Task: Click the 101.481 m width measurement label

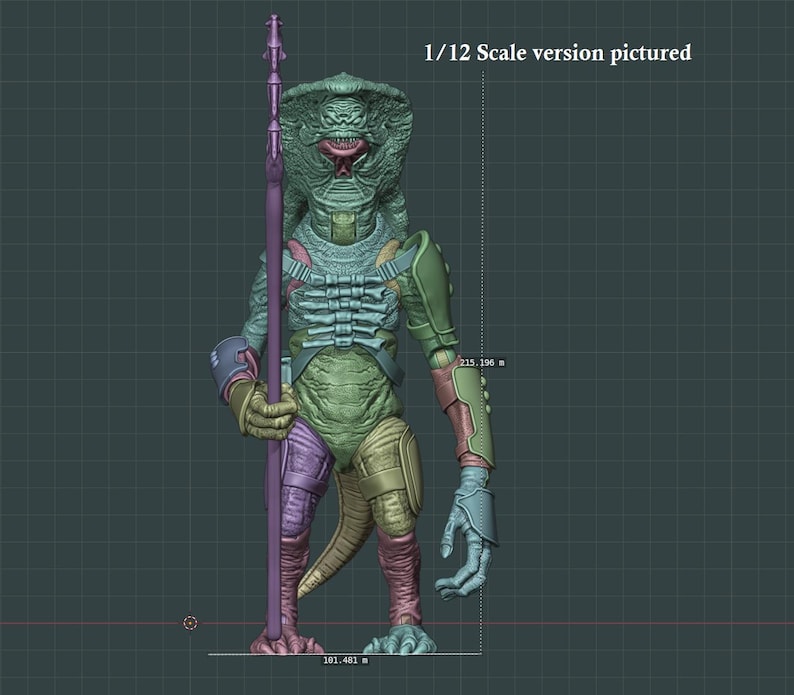Action: tap(345, 661)
